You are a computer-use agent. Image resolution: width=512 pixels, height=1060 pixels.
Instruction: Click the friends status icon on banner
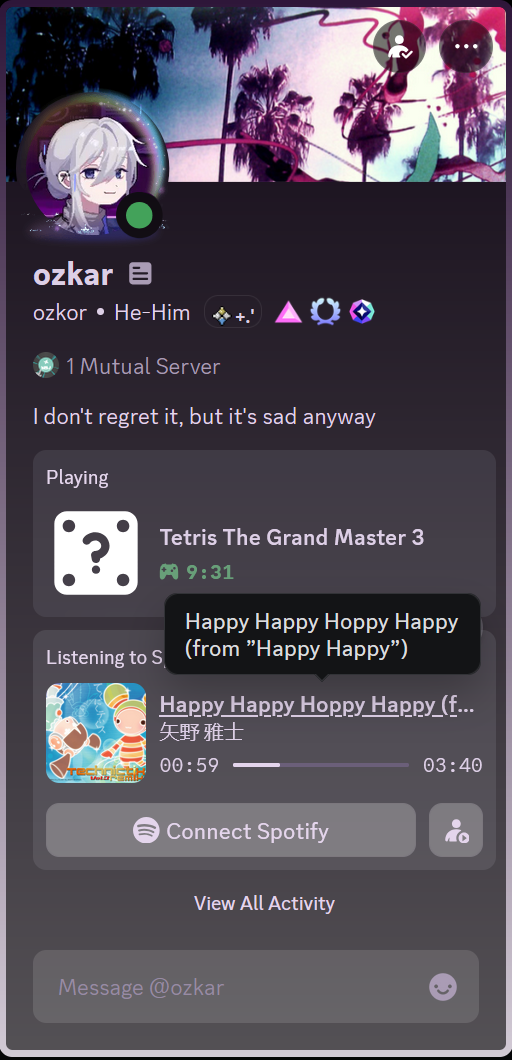pos(399,47)
